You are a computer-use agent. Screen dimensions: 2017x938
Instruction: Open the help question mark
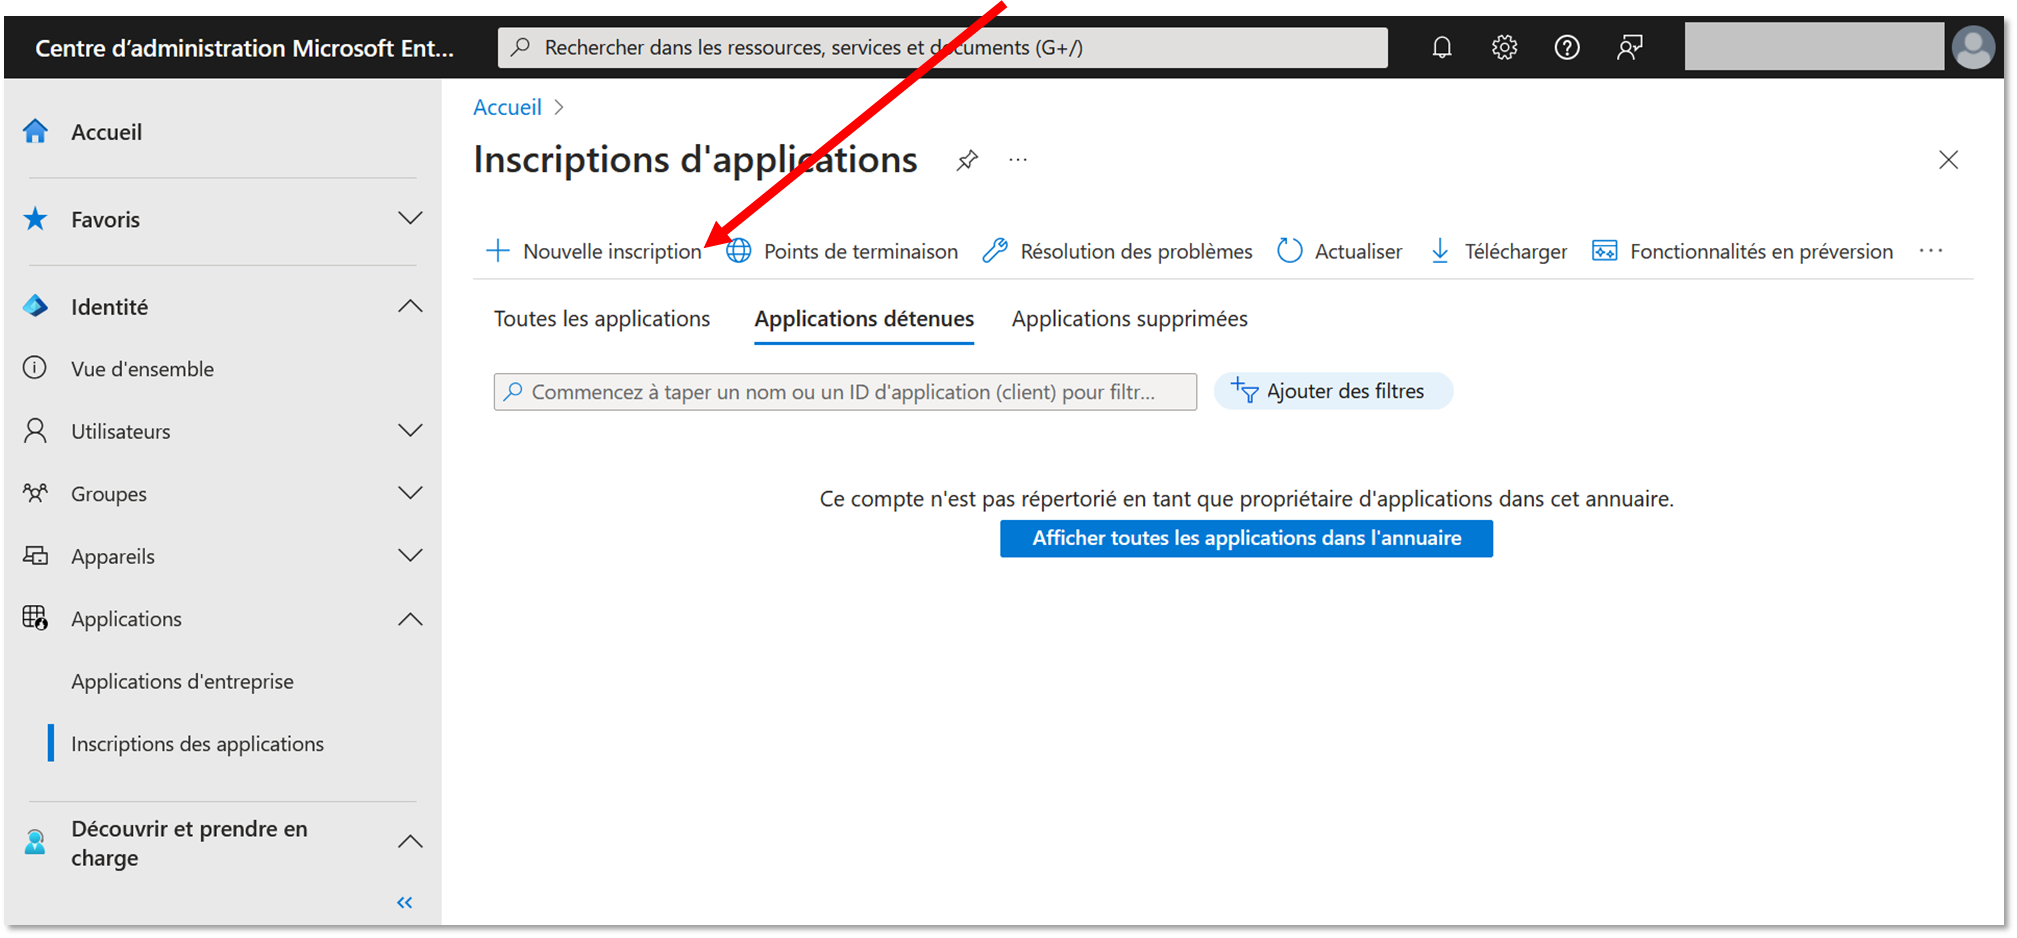[1567, 47]
